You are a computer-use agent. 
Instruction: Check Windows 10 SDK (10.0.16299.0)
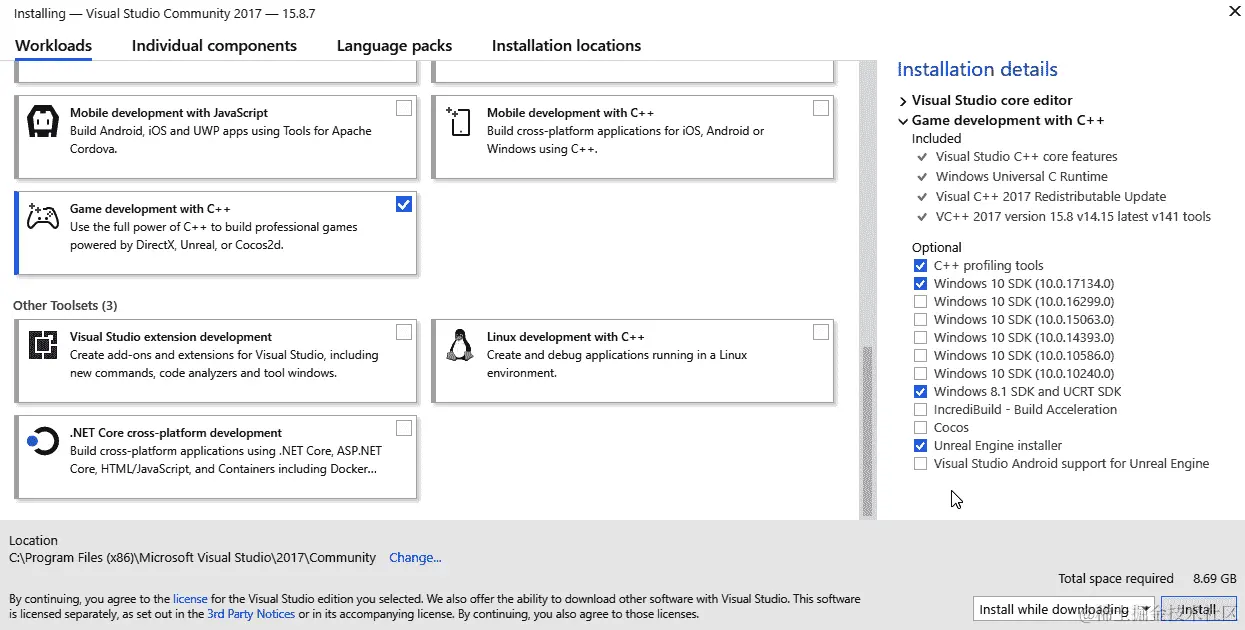pos(920,302)
